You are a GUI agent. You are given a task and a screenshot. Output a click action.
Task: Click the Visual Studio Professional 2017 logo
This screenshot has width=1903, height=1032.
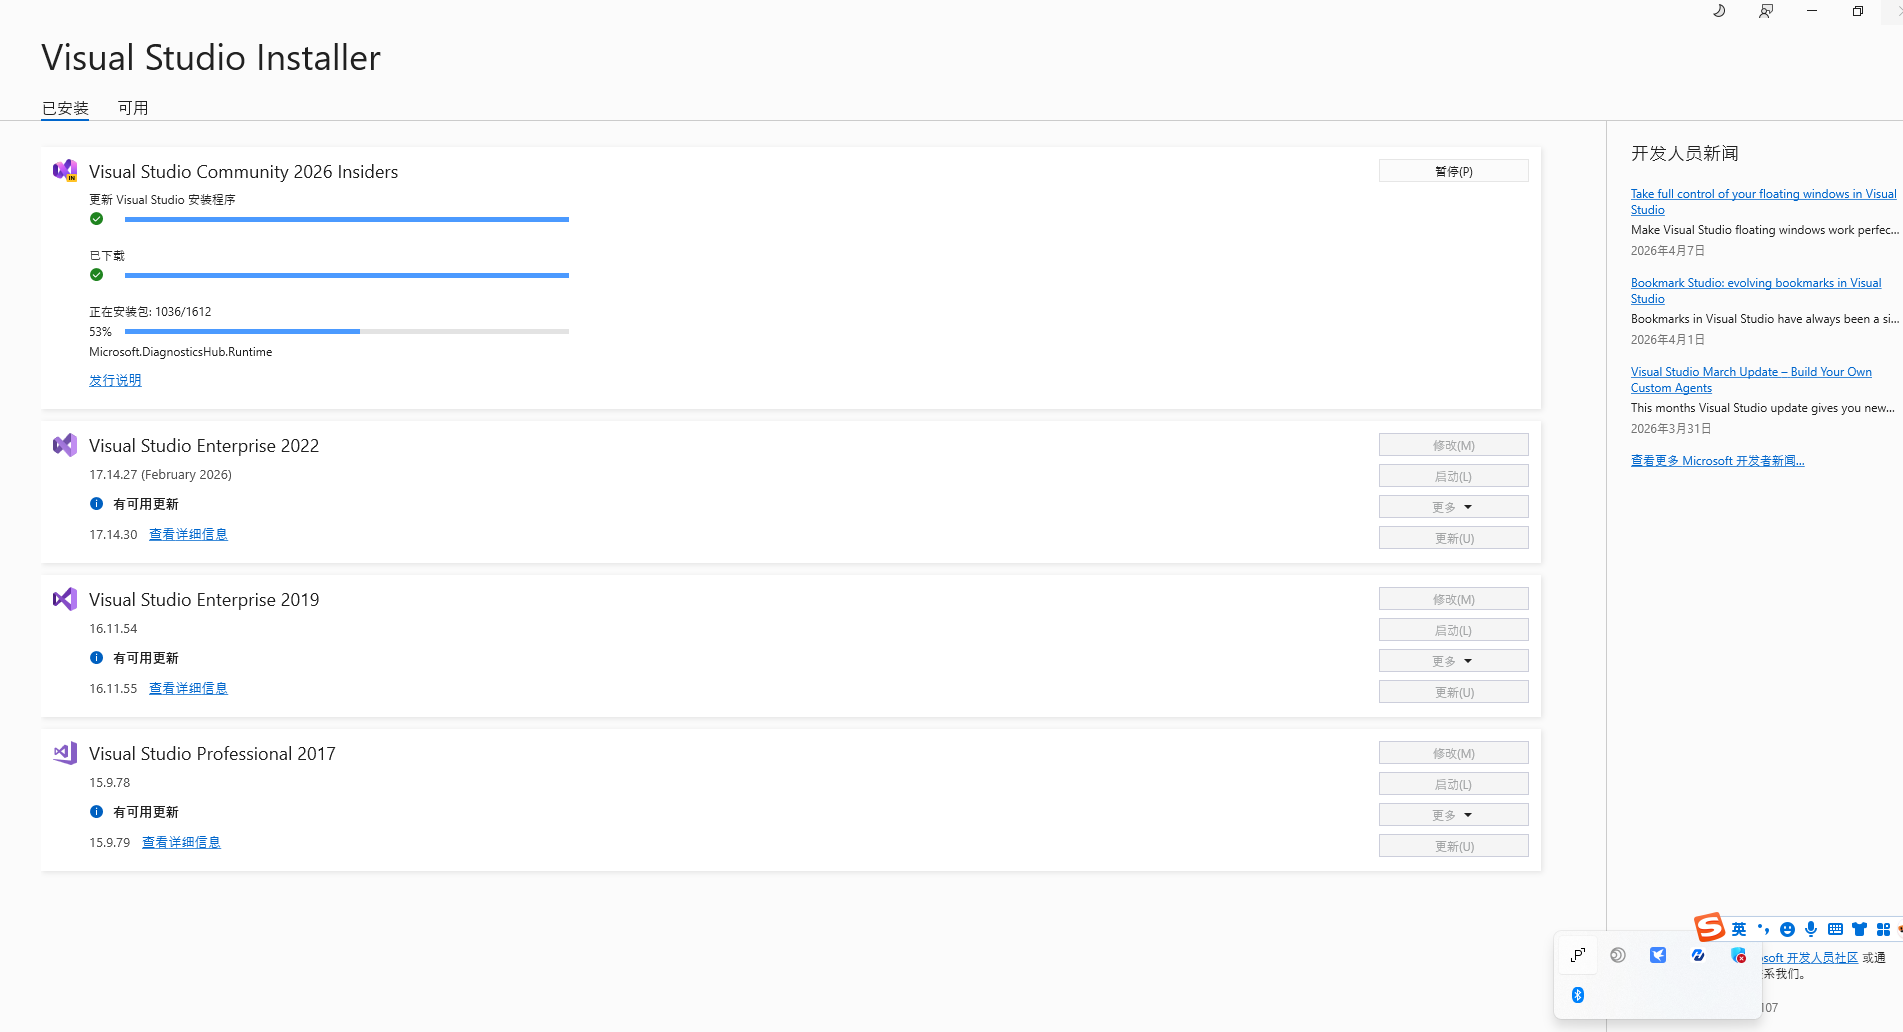65,753
